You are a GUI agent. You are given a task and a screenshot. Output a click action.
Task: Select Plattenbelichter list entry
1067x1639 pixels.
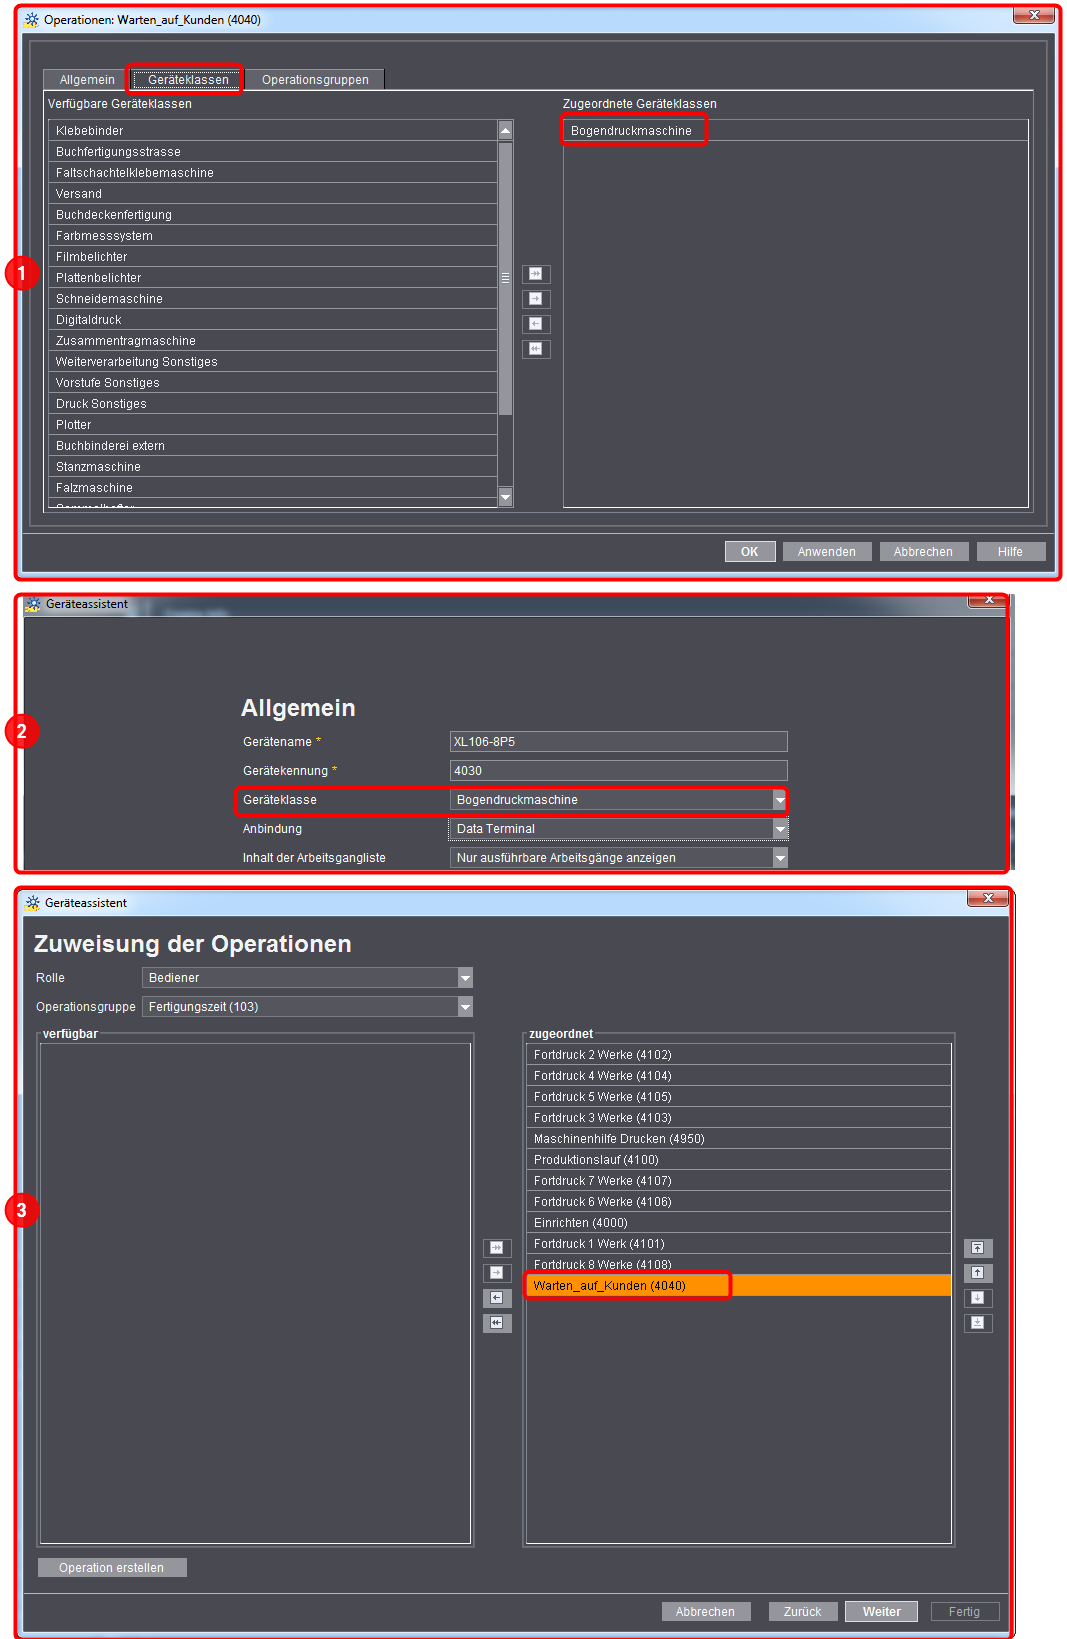[x=273, y=278]
